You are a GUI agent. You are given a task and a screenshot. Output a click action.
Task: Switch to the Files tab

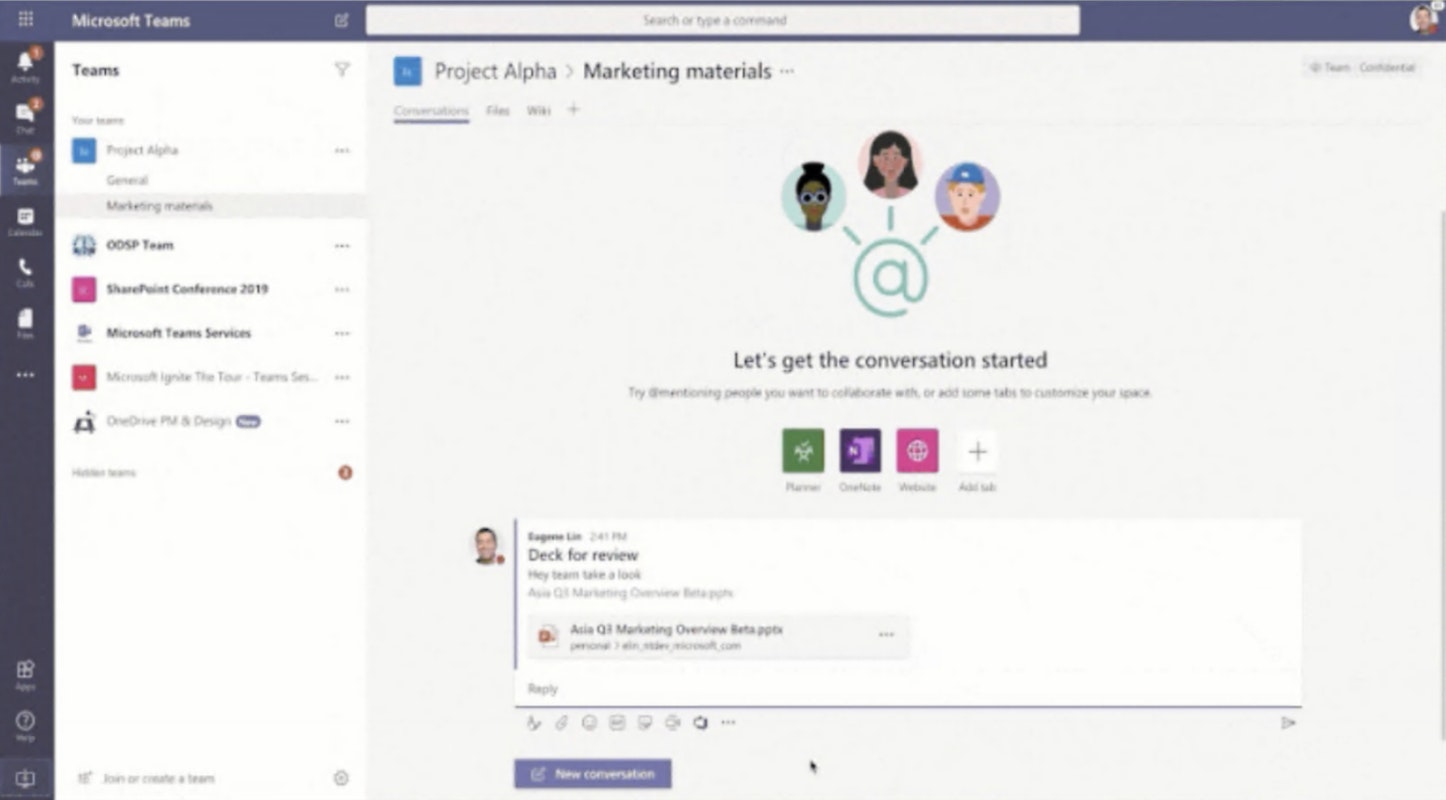[x=497, y=110]
